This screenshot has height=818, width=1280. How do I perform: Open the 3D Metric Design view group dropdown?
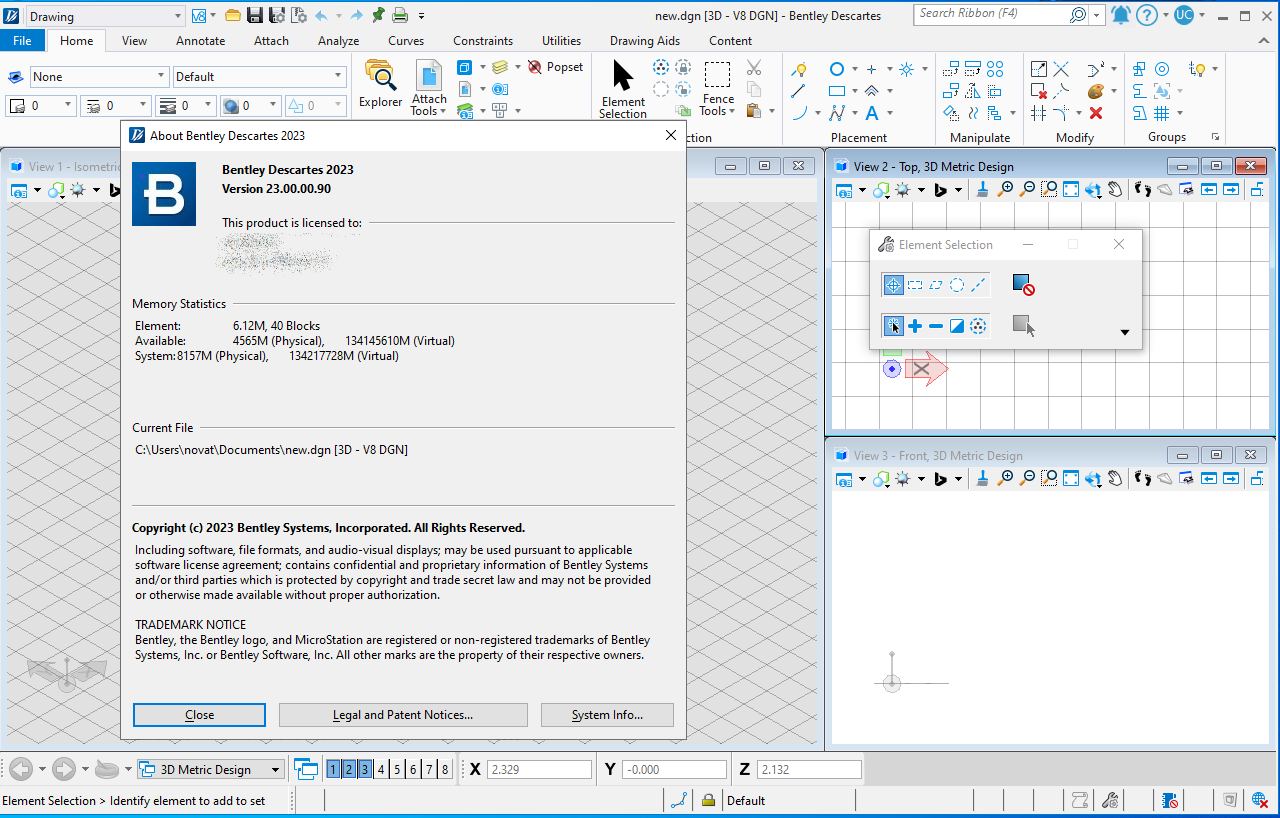point(211,769)
